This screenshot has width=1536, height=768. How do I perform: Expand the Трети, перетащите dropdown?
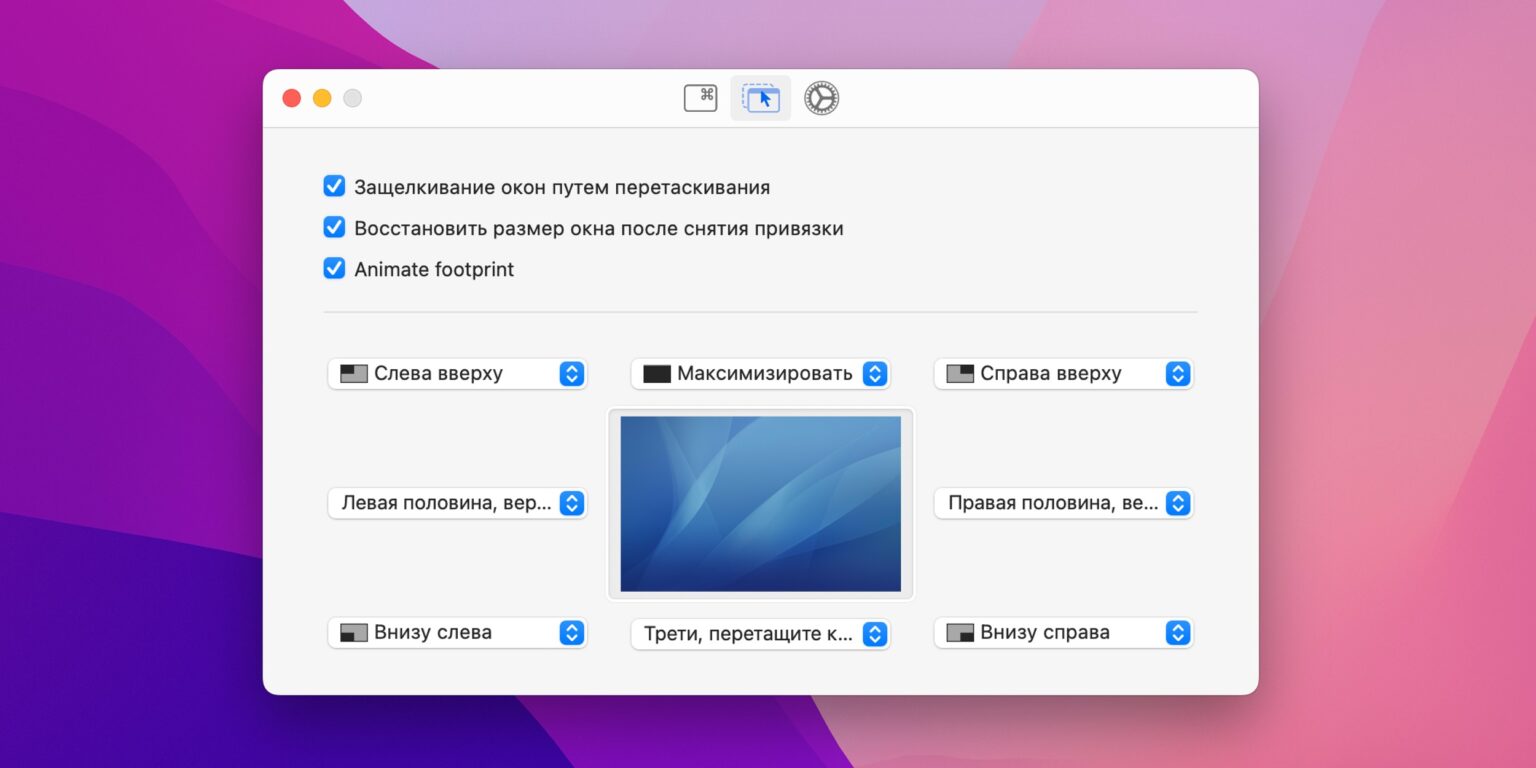[874, 634]
